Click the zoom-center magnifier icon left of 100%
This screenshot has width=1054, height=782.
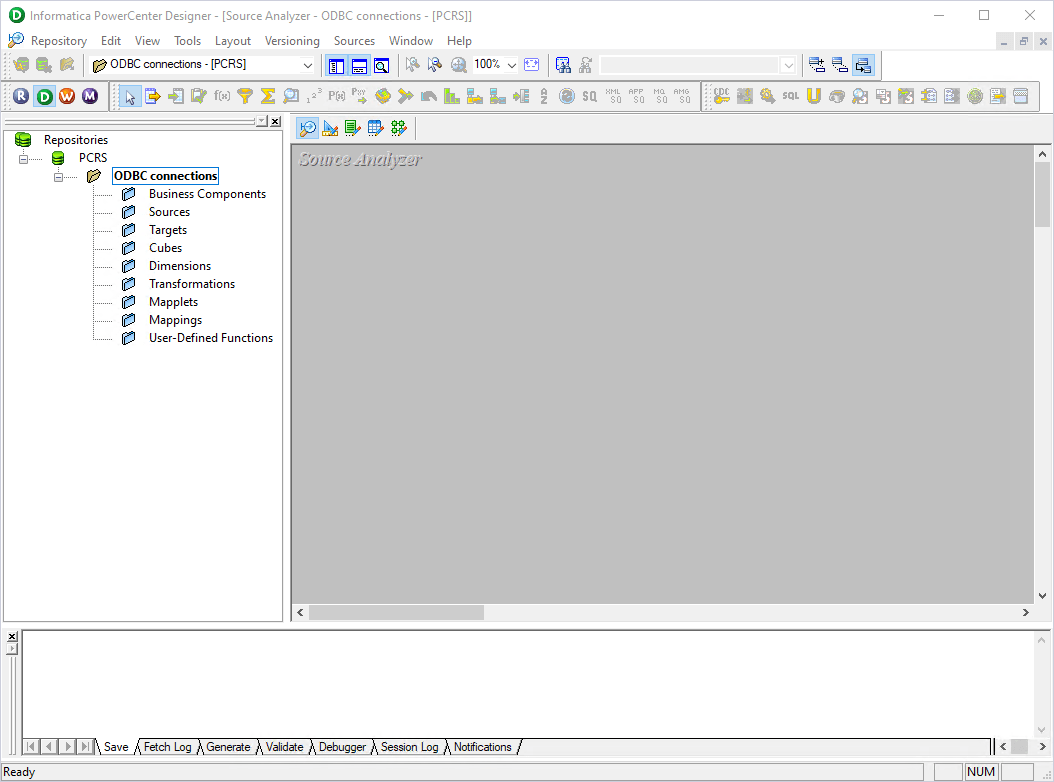point(458,65)
